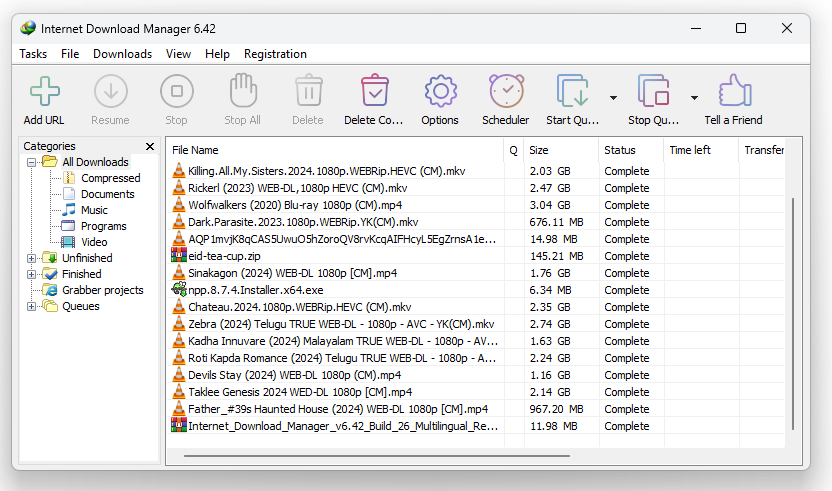Viewport: 832px width, 491px height.
Task: Click the horizontal scrollbar below the list
Action: tap(377, 456)
